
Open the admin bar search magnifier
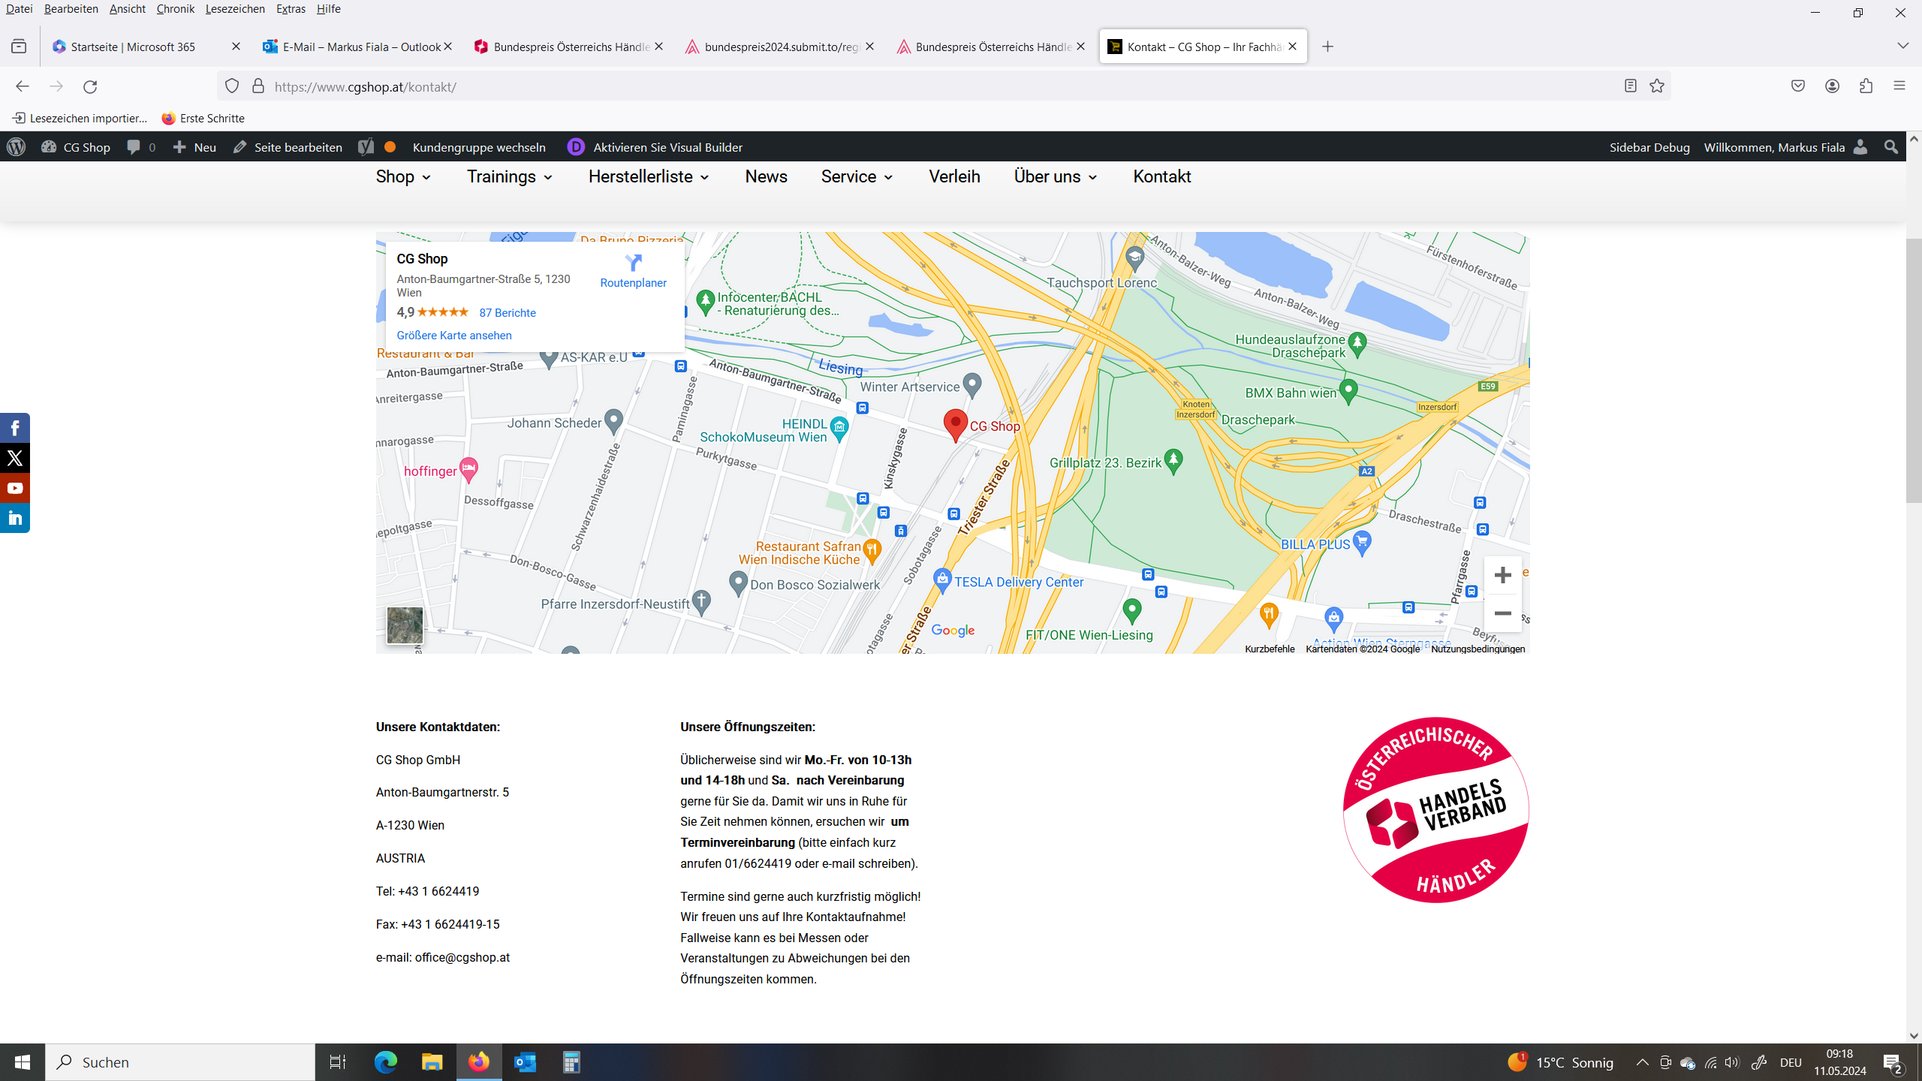point(1890,147)
